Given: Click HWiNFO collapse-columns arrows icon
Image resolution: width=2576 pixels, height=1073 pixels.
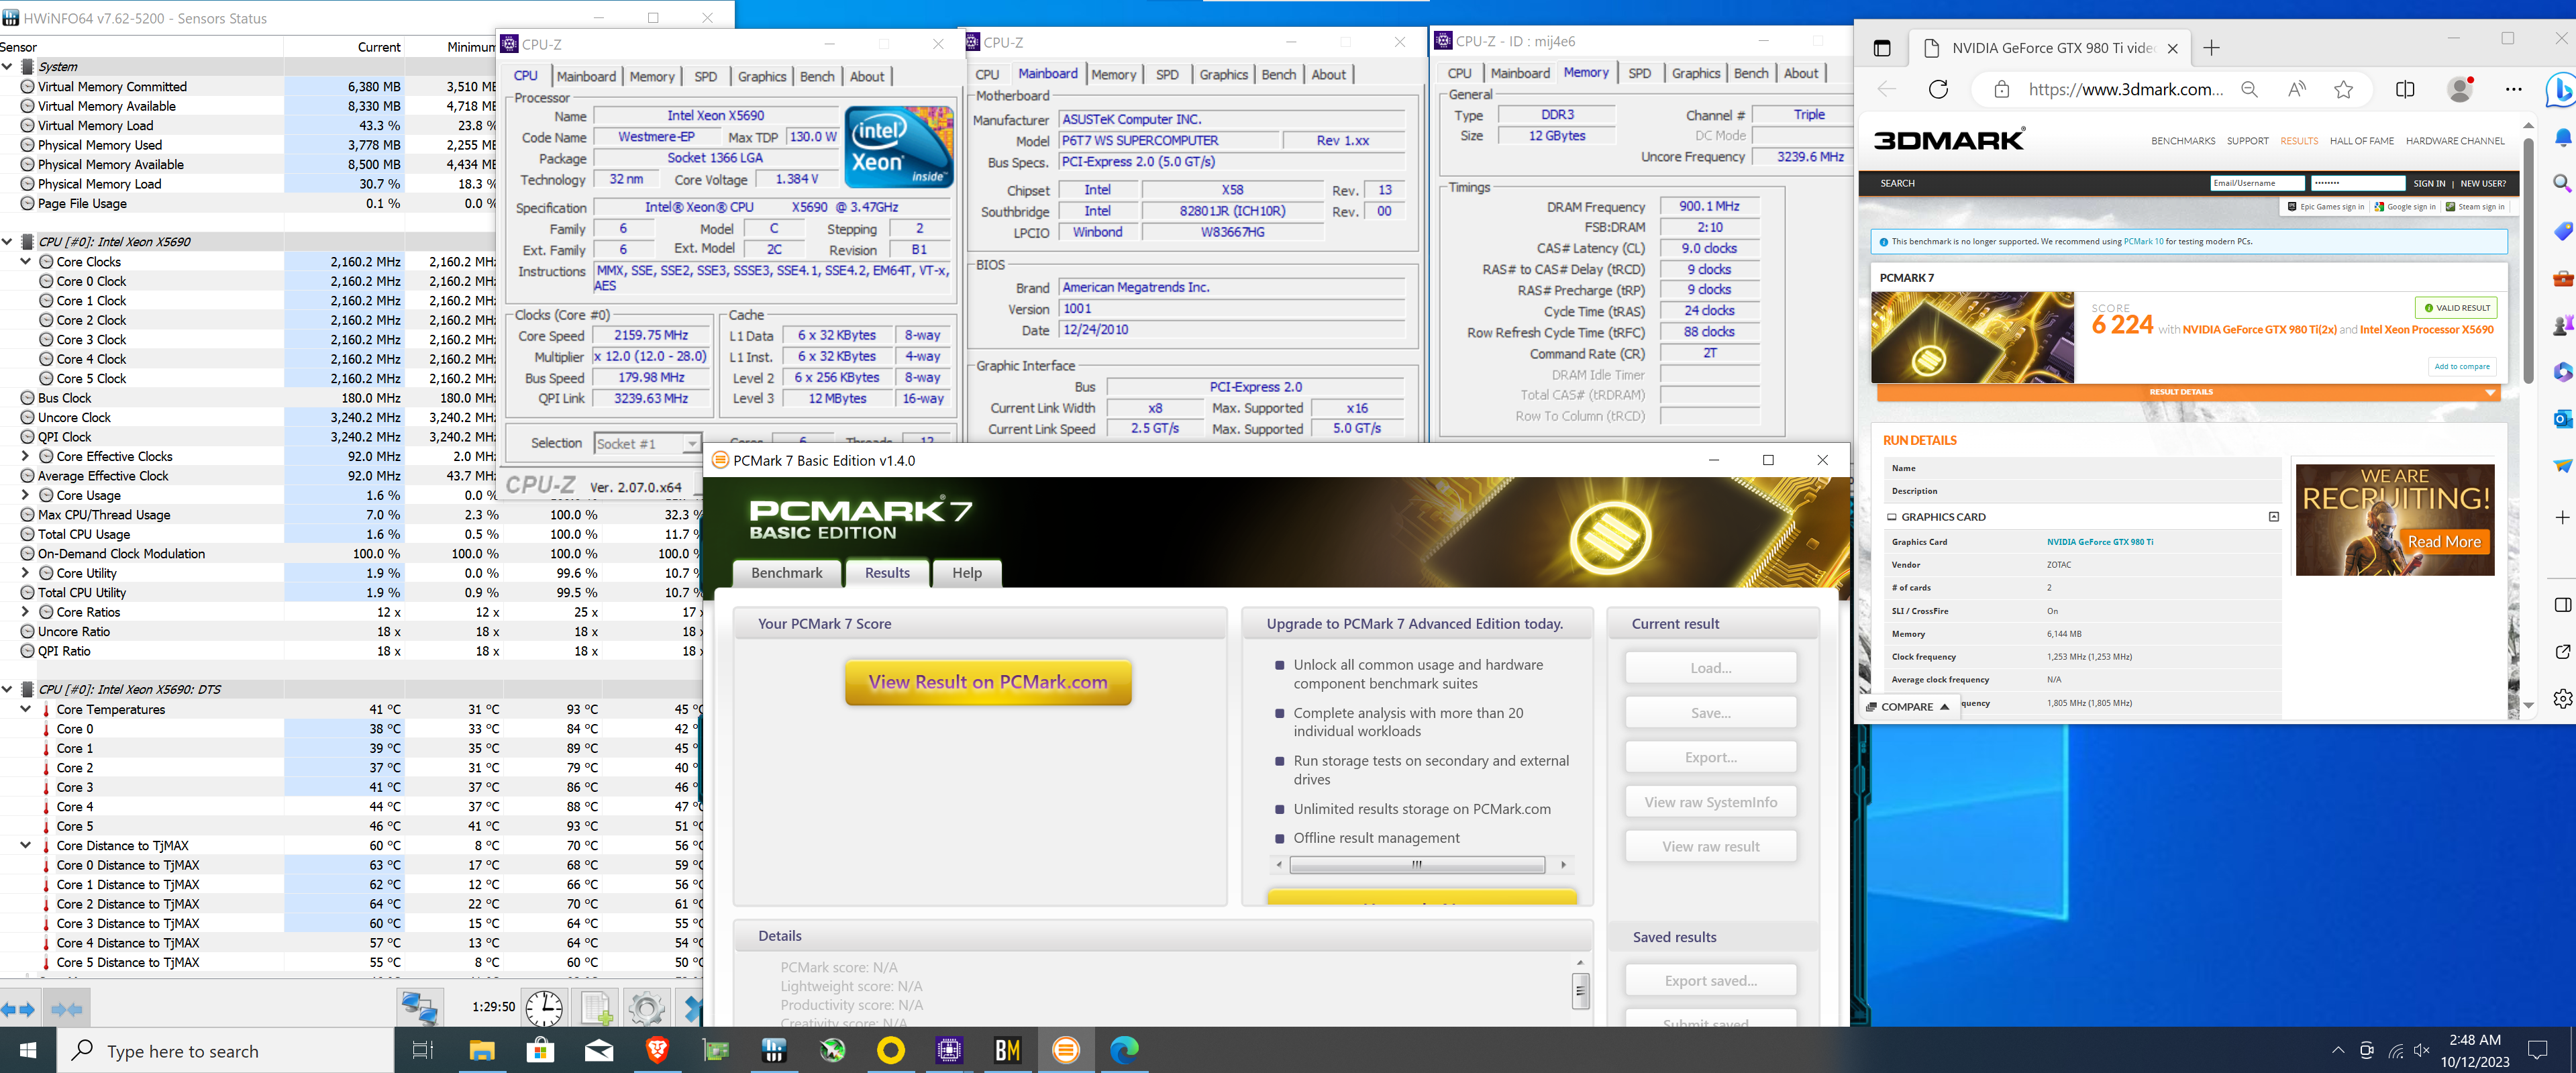Looking at the screenshot, I should [x=67, y=1009].
